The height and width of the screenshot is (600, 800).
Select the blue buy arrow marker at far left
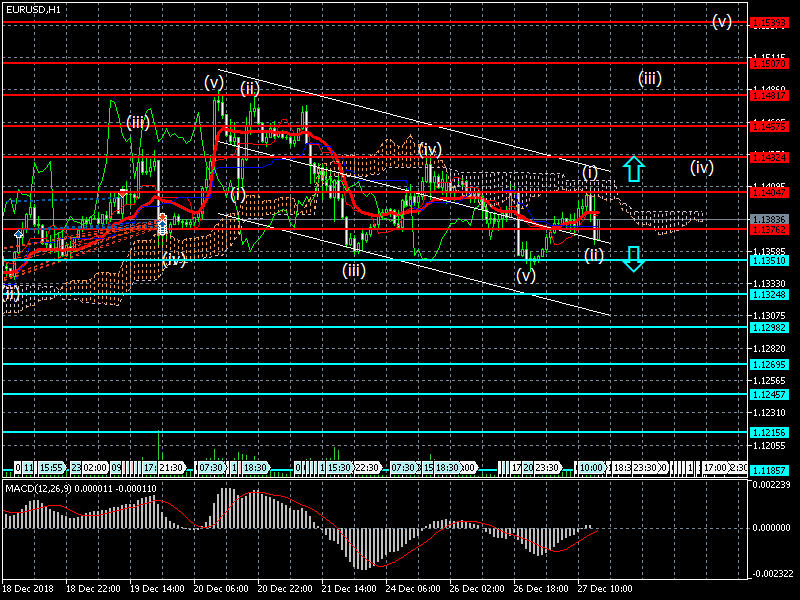18,233
